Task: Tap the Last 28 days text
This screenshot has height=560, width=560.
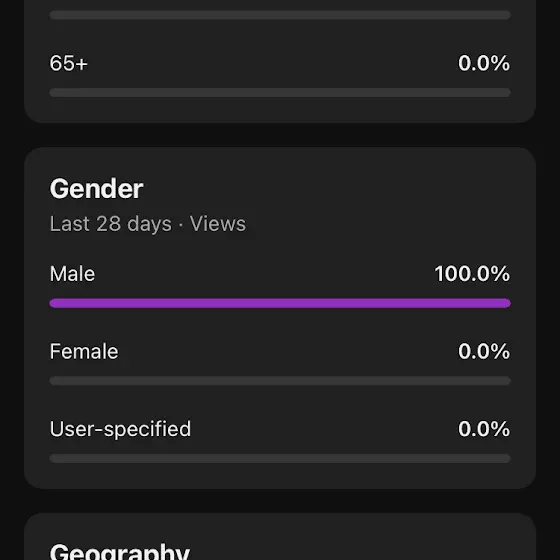Action: (111, 224)
